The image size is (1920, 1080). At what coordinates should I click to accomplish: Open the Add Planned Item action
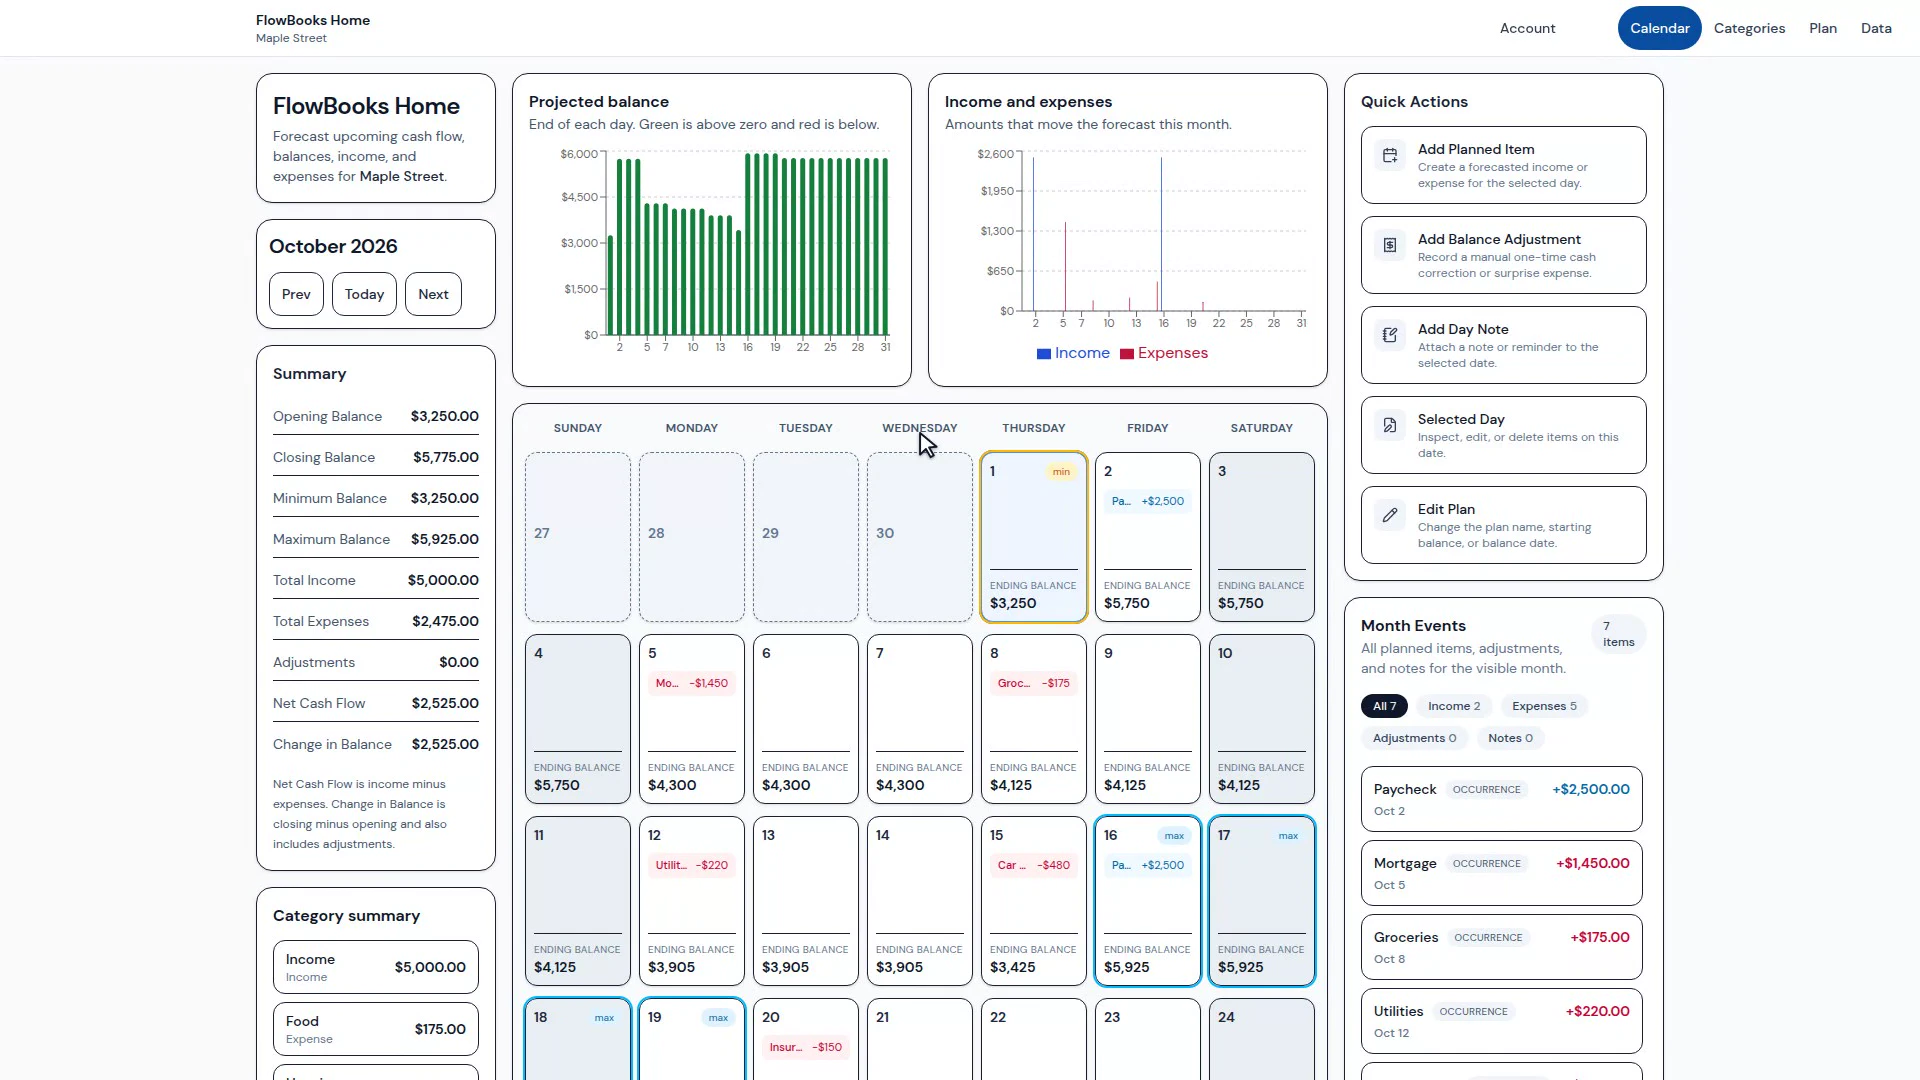1503,165
